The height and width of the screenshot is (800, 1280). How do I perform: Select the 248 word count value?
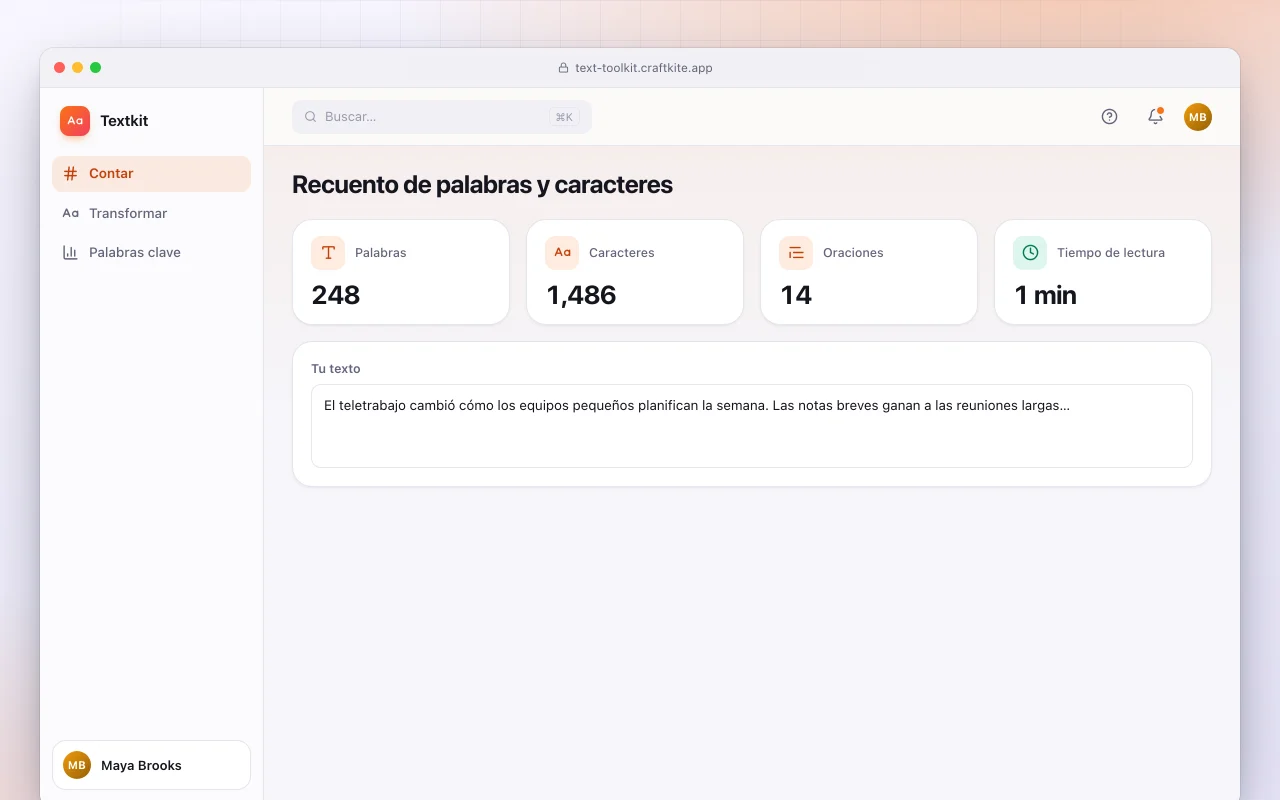[336, 295]
